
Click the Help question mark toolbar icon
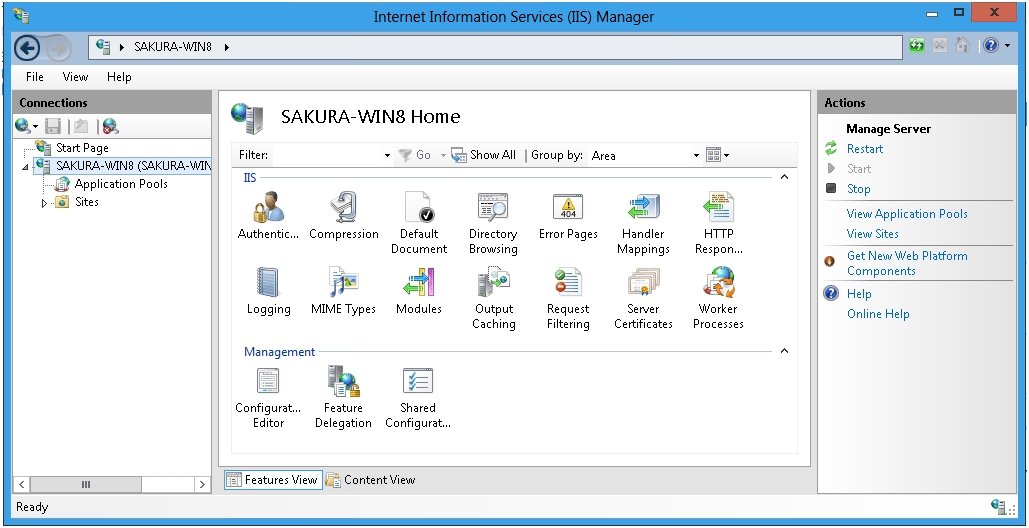pos(991,46)
